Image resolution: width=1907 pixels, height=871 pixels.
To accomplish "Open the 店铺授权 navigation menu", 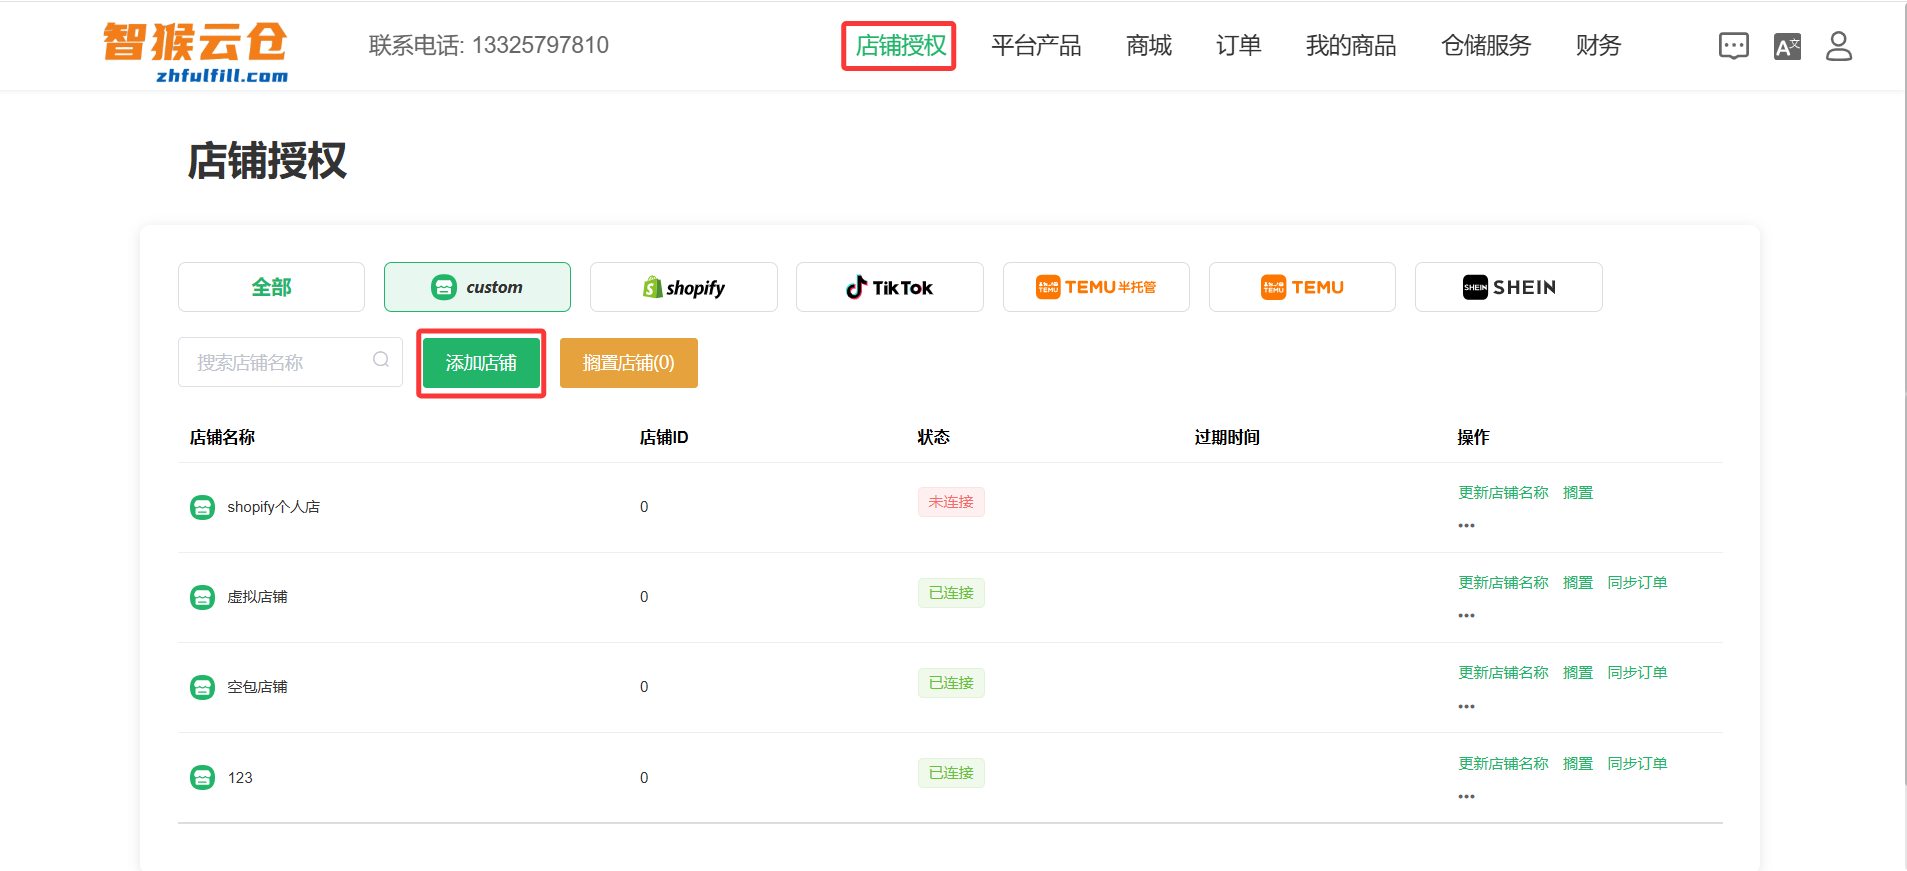I will 900,46.
